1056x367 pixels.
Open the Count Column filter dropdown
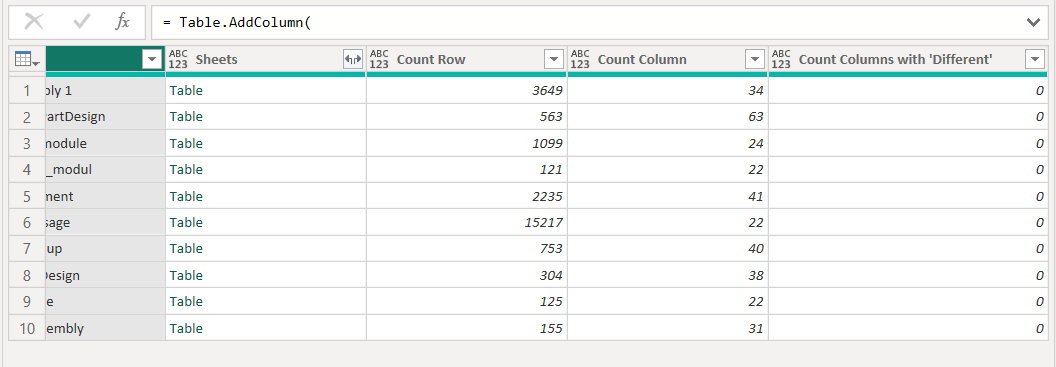tap(754, 60)
